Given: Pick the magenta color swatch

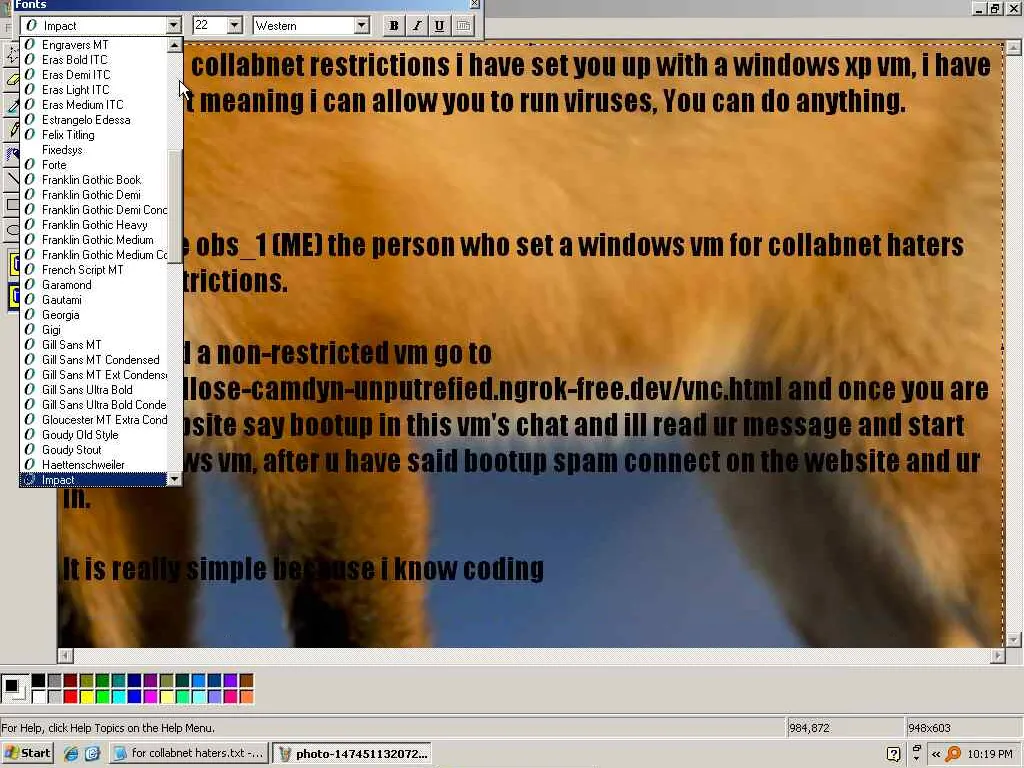Looking at the screenshot, I should point(150,697).
